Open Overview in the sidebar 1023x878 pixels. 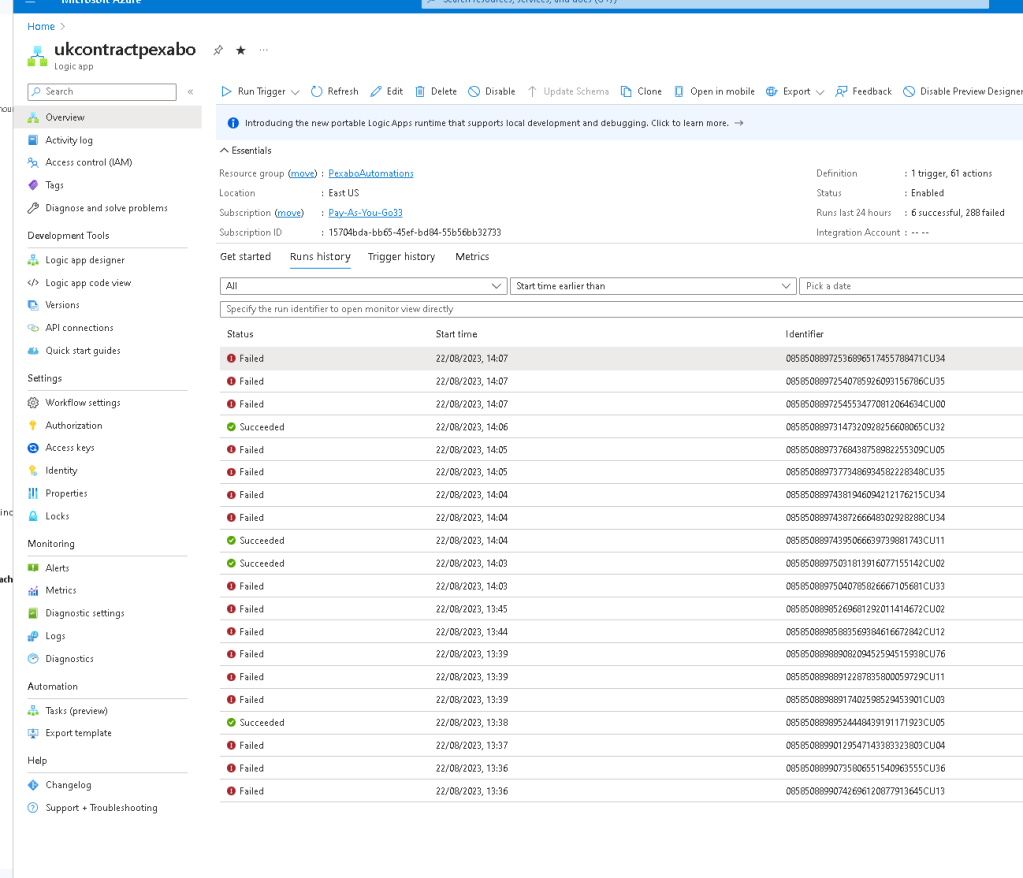pyautogui.click(x=108, y=117)
